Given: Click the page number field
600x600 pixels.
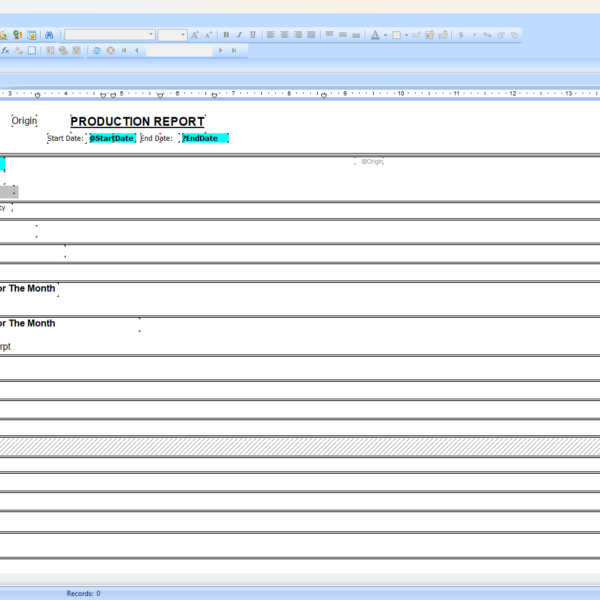Looking at the screenshot, I should [179, 51].
